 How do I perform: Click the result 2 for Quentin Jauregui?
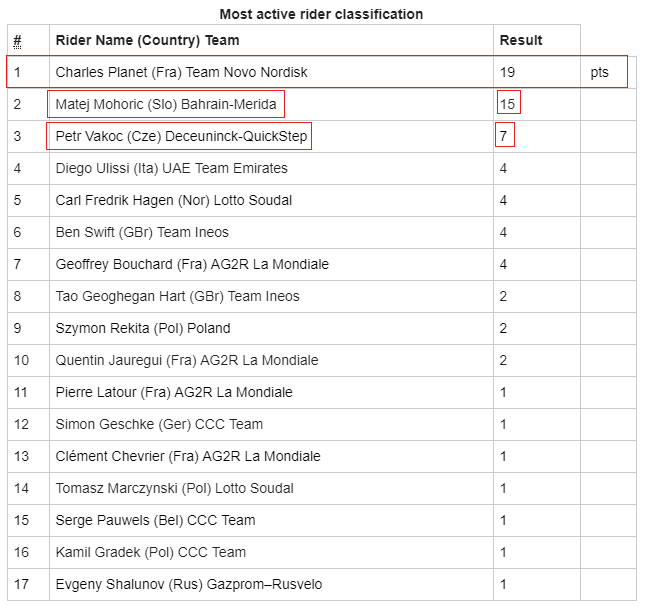pos(503,360)
